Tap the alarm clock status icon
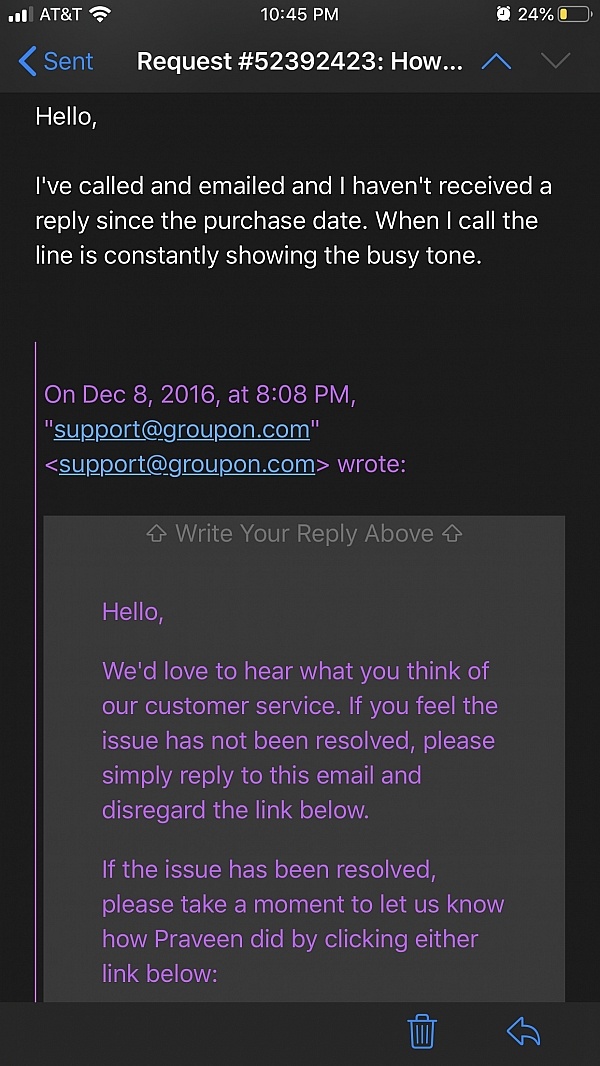The width and height of the screenshot is (600, 1066). tap(504, 14)
